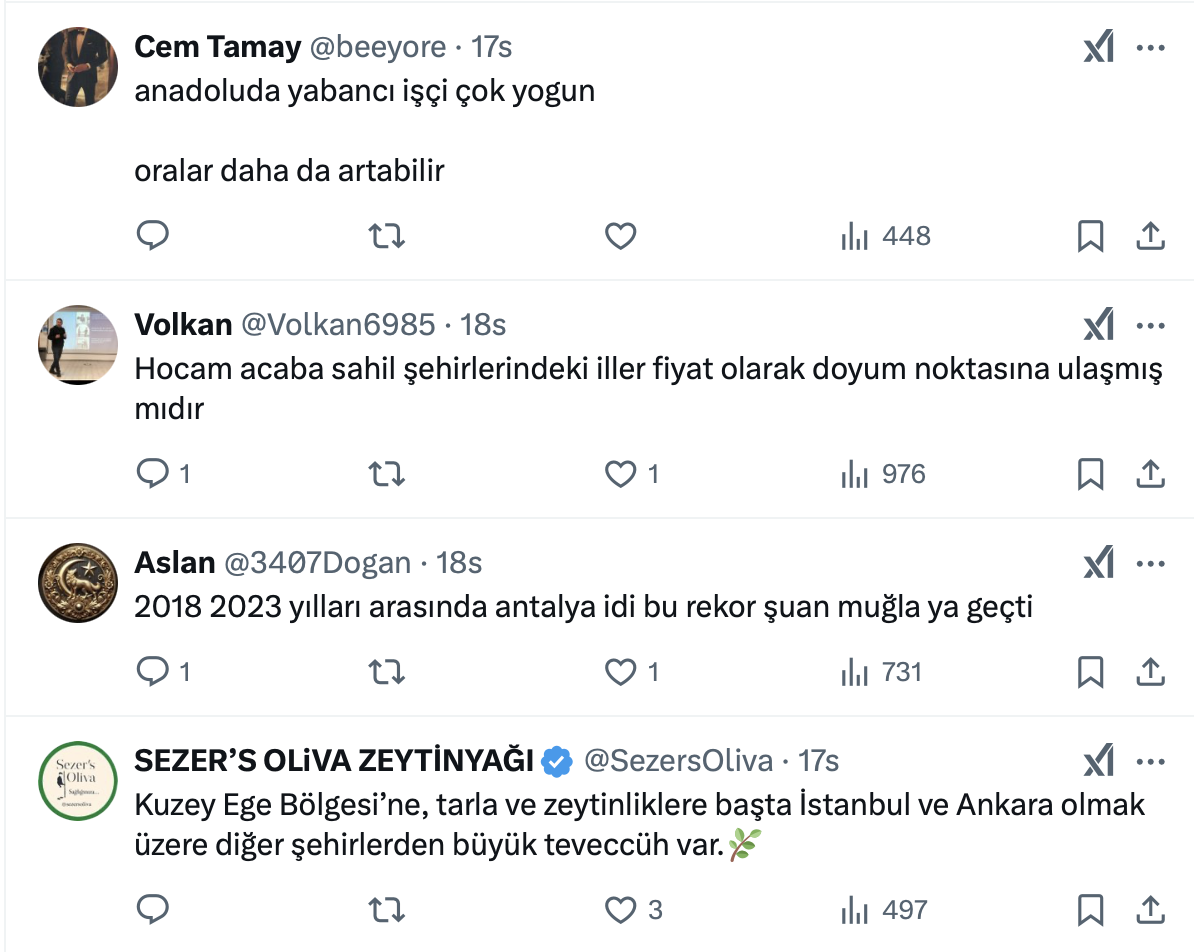Image resolution: width=1194 pixels, height=952 pixels.
Task: Bookmark Volkan's tweet
Action: [1090, 474]
